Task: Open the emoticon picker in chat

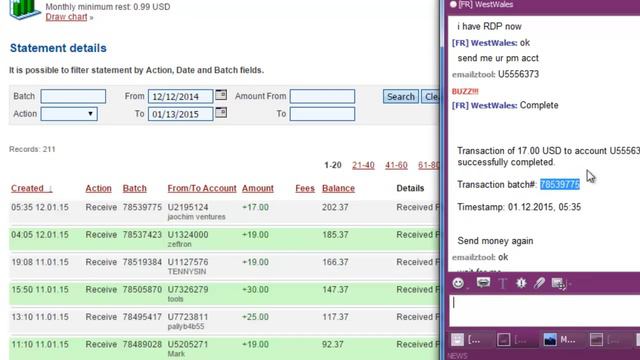Action: (x=458, y=283)
